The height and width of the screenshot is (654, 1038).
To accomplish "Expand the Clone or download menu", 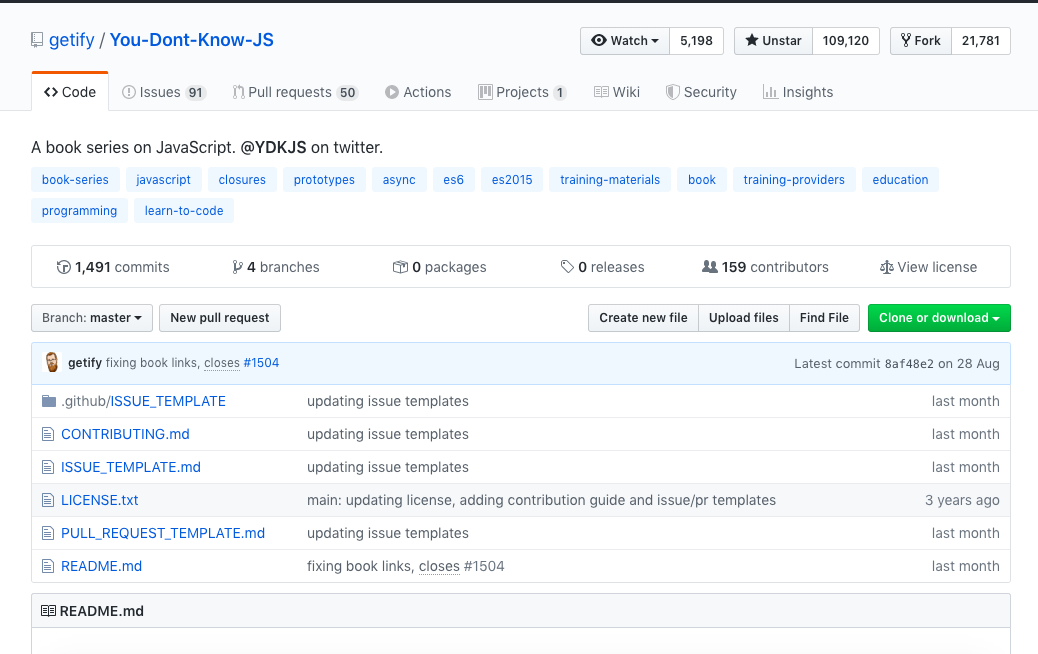I will [x=939, y=317].
